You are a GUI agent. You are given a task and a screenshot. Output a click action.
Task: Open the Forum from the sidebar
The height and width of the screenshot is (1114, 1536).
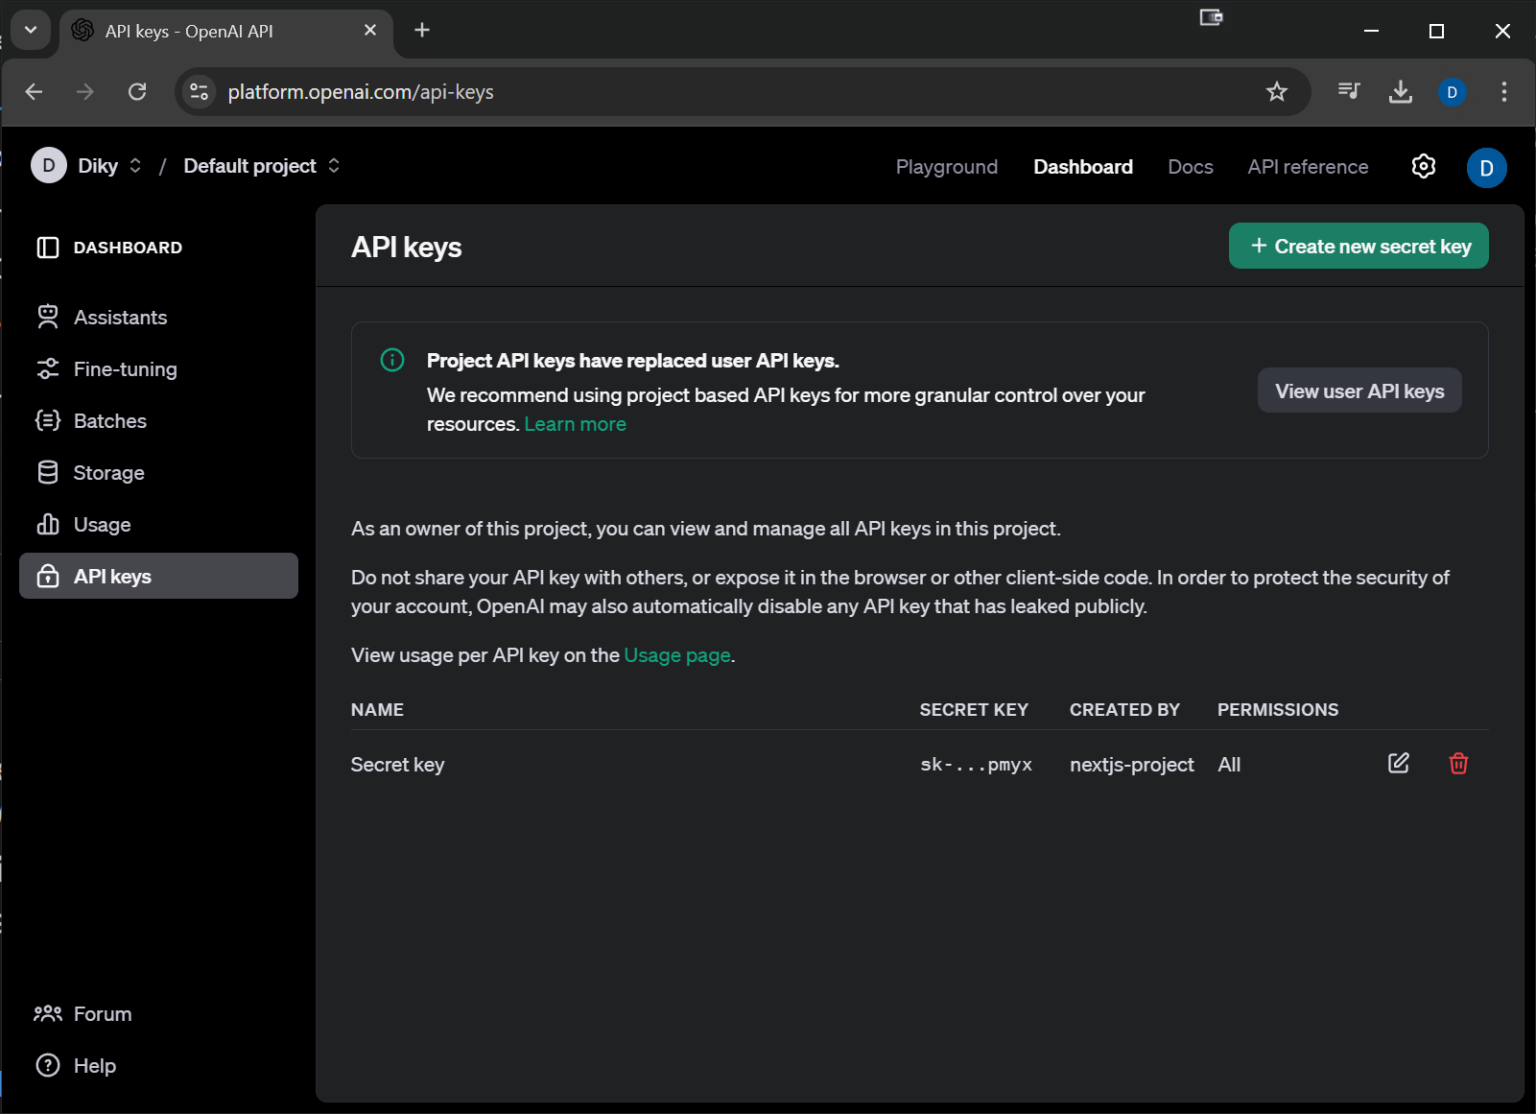102,1013
